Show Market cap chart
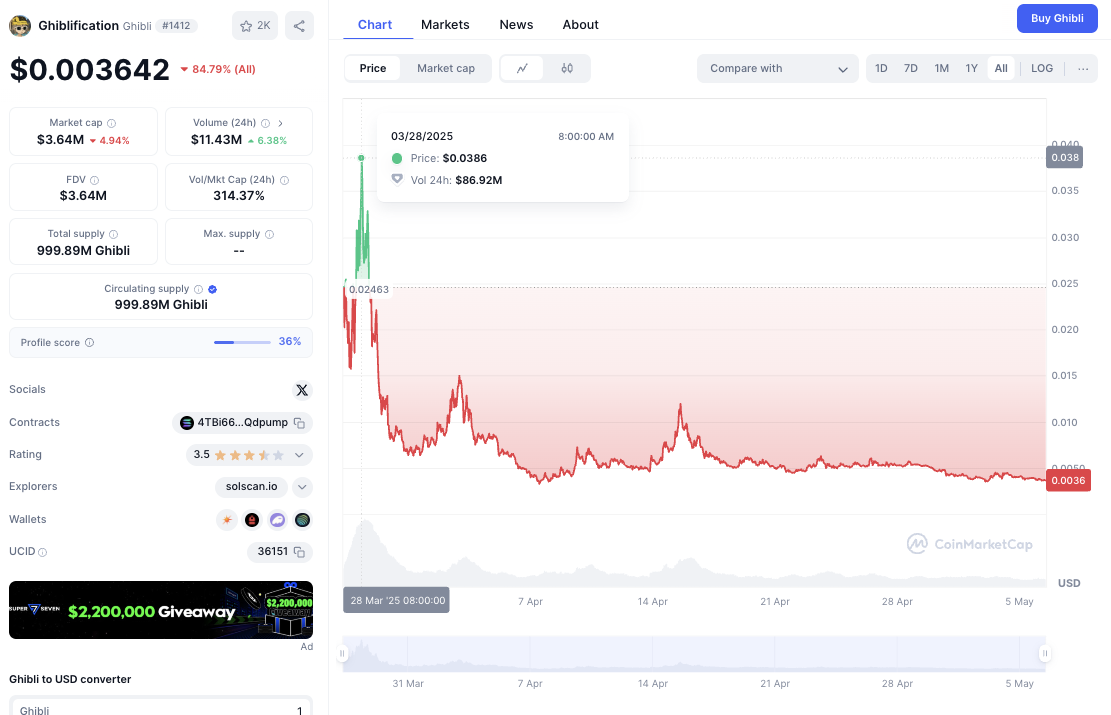This screenshot has height=715, width=1111. pos(446,69)
